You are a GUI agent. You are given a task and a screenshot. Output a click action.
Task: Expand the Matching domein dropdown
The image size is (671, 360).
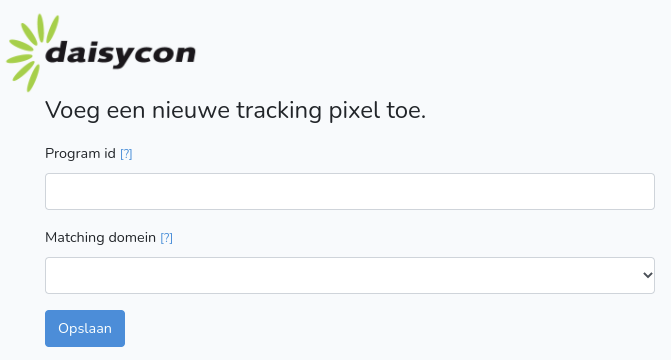tap(350, 275)
